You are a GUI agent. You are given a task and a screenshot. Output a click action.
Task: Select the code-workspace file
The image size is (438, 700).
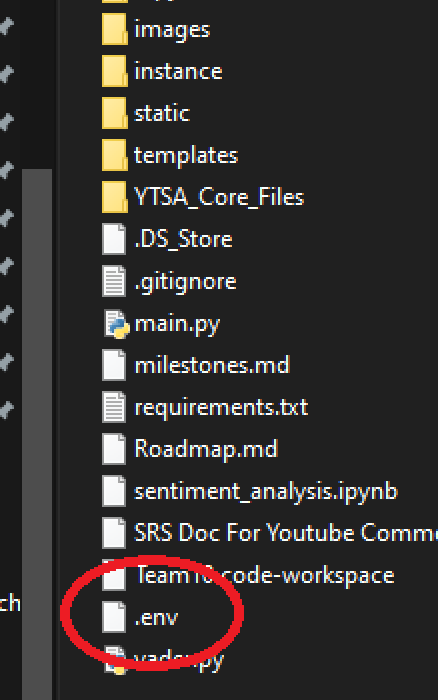(265, 575)
